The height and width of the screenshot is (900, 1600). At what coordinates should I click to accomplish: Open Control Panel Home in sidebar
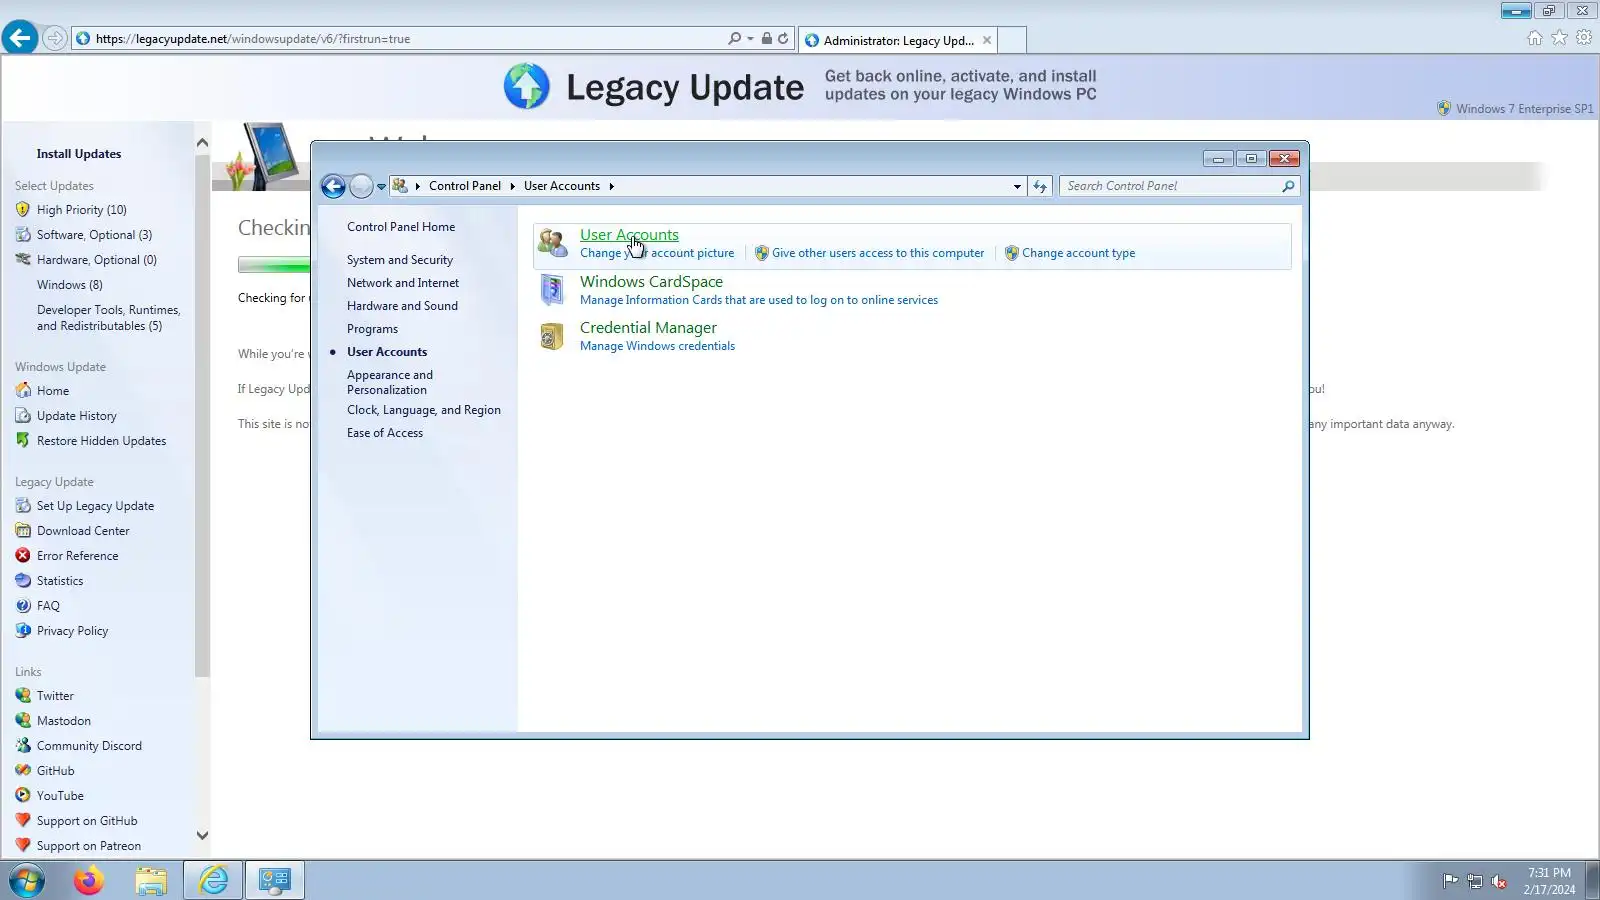401,227
